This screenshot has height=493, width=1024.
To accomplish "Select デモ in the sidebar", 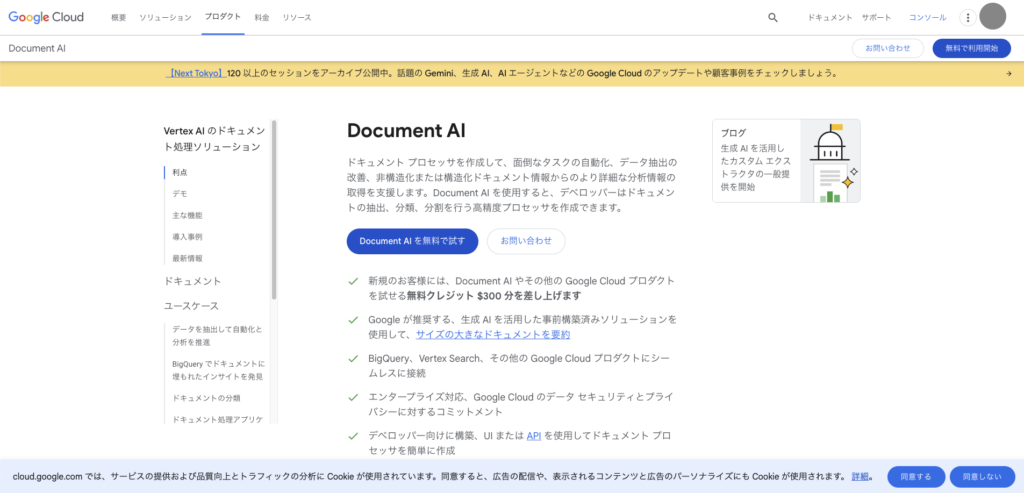I will (x=180, y=194).
